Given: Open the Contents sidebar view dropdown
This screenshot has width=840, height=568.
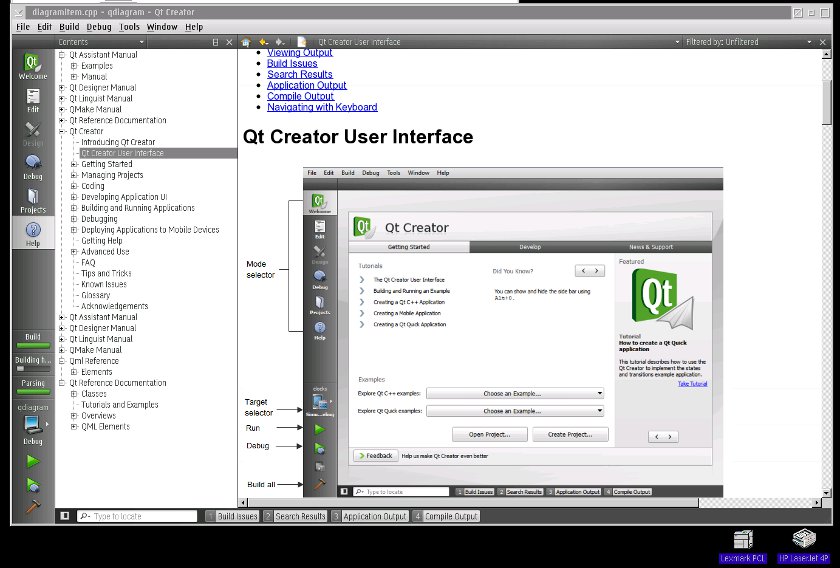Looking at the screenshot, I should click(101, 42).
